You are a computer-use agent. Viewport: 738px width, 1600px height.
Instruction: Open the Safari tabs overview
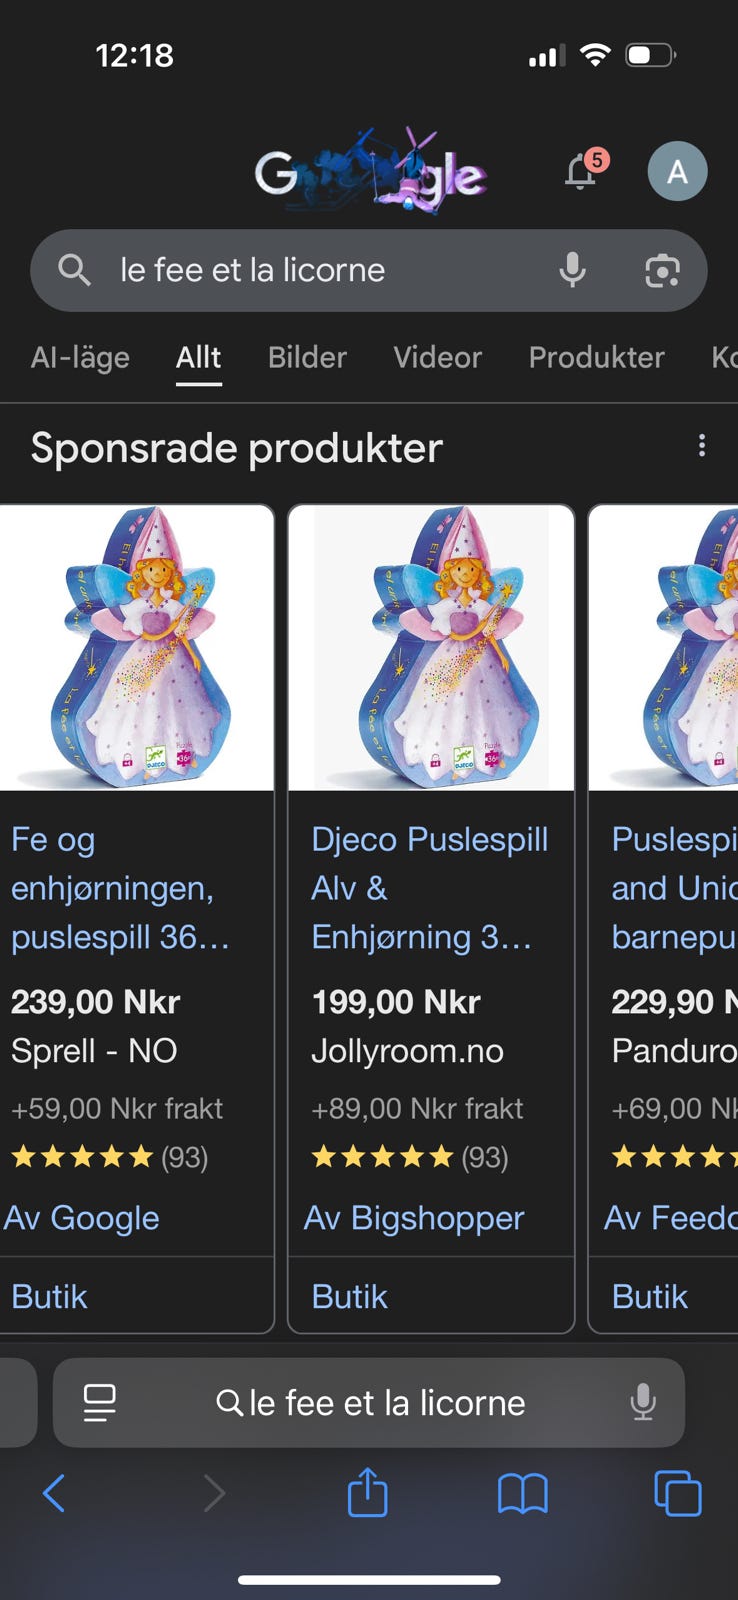tap(677, 1494)
